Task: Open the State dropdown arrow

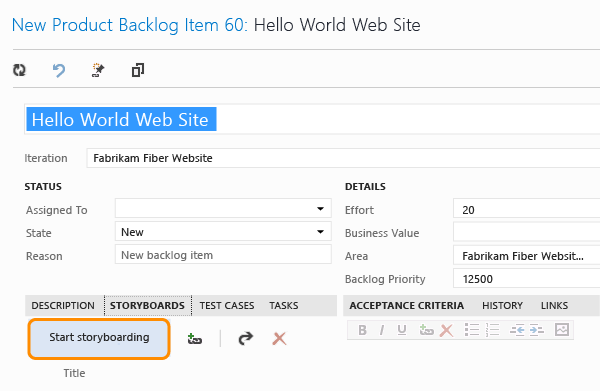Action: (x=320, y=232)
